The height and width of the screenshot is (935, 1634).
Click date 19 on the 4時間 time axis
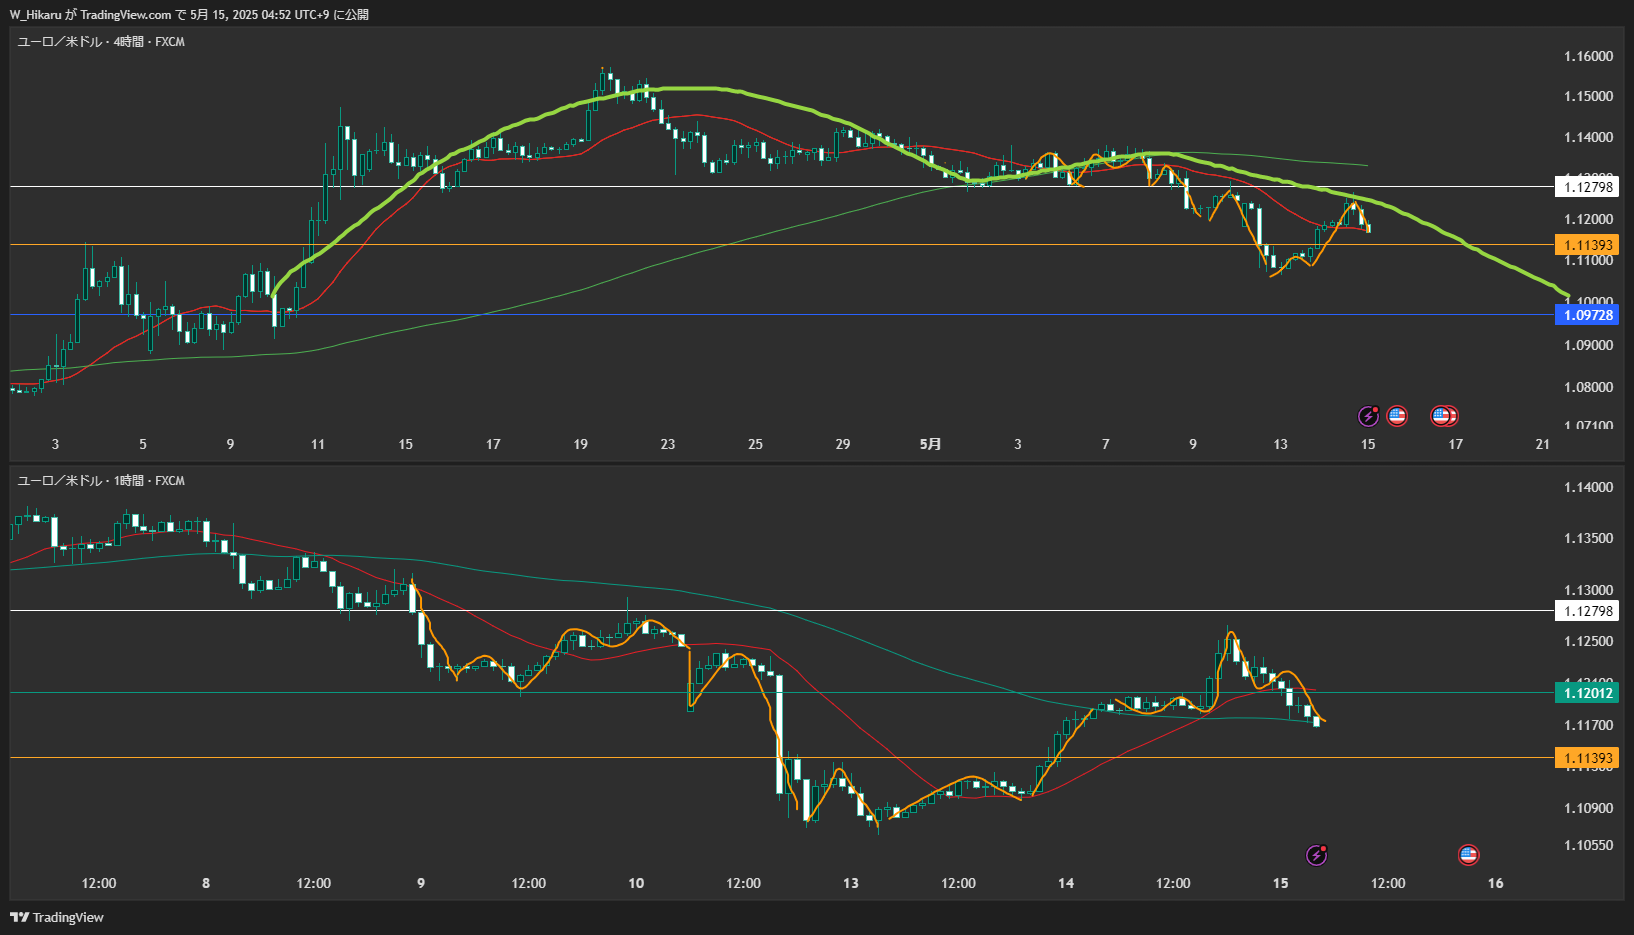click(x=581, y=444)
